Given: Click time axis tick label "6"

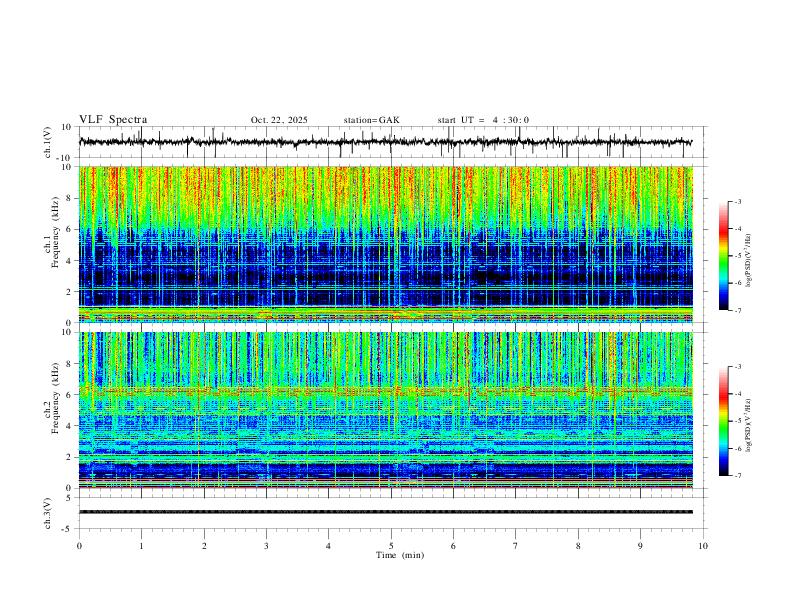Looking at the screenshot, I should 453,546.
